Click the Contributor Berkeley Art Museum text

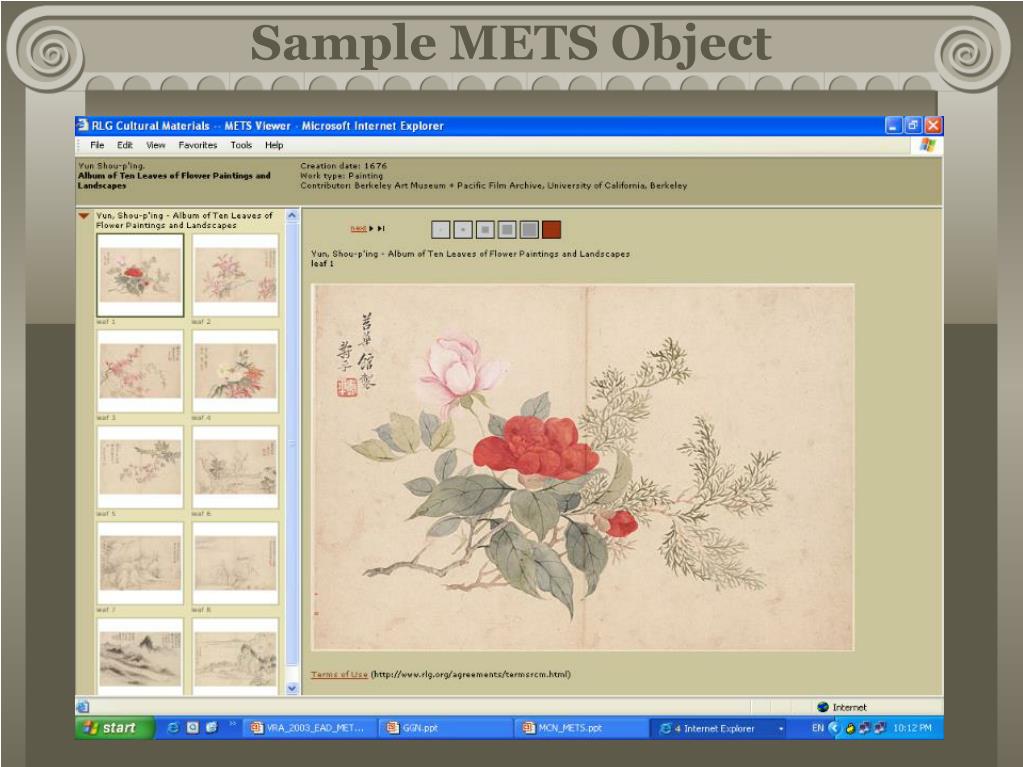493,185
